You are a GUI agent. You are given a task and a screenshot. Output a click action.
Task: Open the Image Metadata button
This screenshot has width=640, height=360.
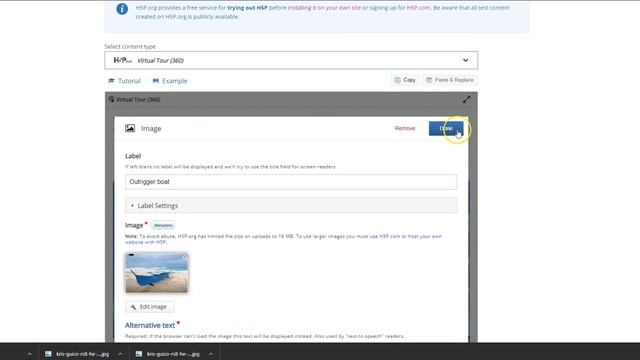tap(163, 225)
